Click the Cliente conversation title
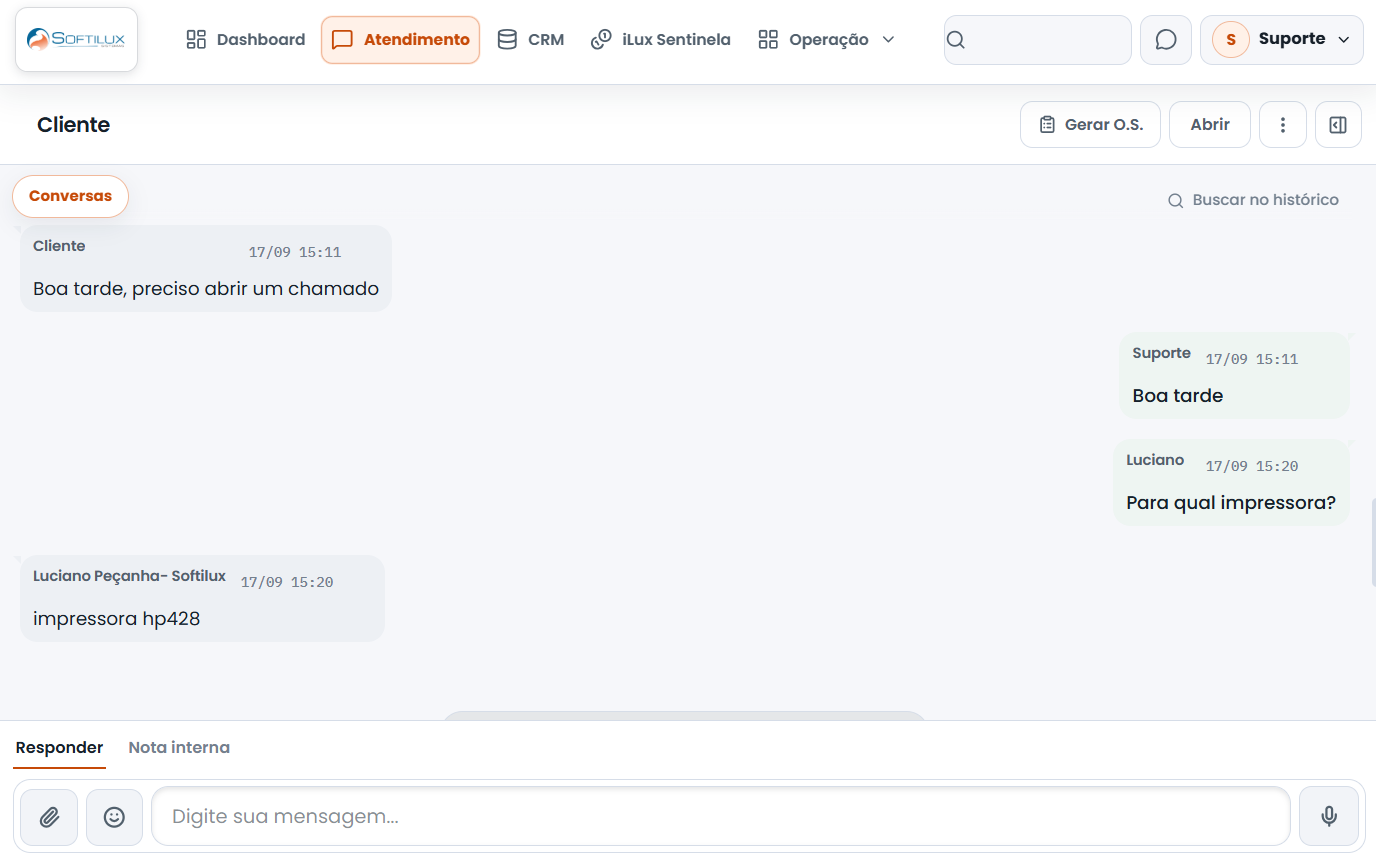The image size is (1376, 860). pos(73,125)
